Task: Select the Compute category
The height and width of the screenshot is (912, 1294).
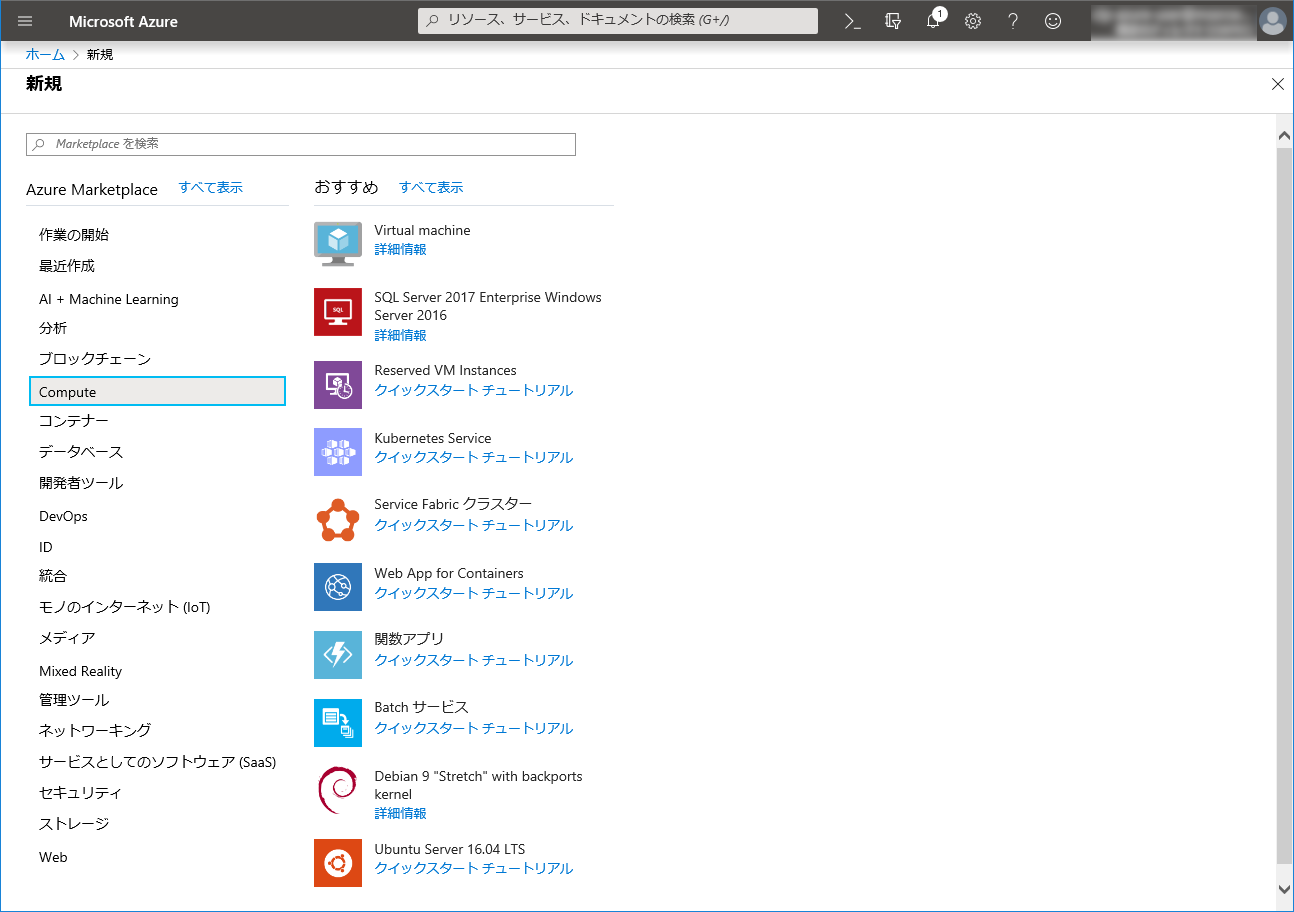Action: (x=157, y=392)
